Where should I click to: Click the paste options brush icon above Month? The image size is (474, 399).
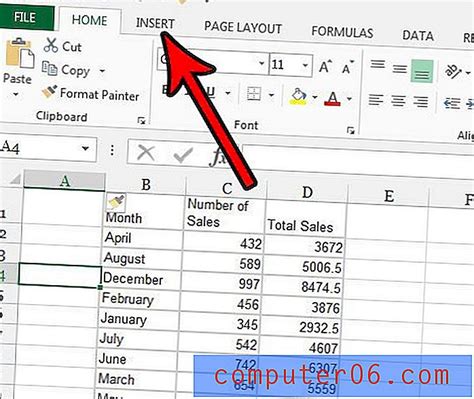click(x=116, y=202)
